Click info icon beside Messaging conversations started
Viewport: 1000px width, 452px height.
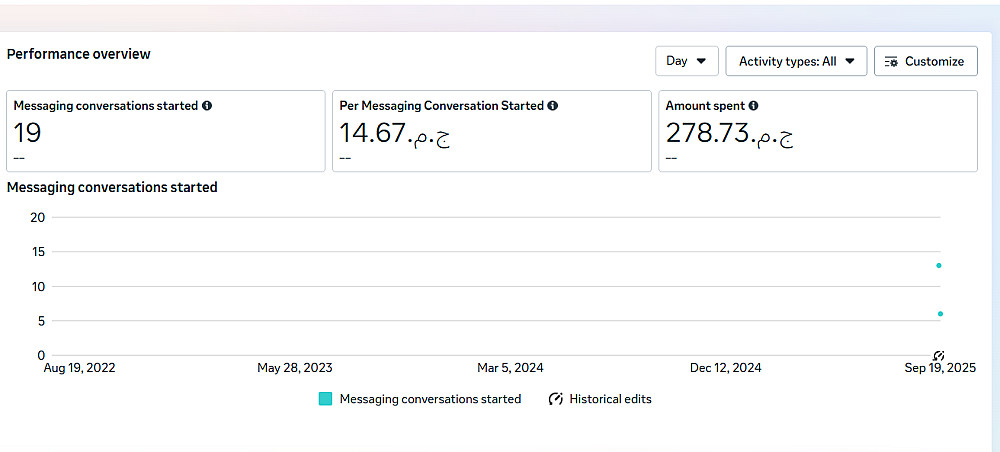[x=207, y=105]
